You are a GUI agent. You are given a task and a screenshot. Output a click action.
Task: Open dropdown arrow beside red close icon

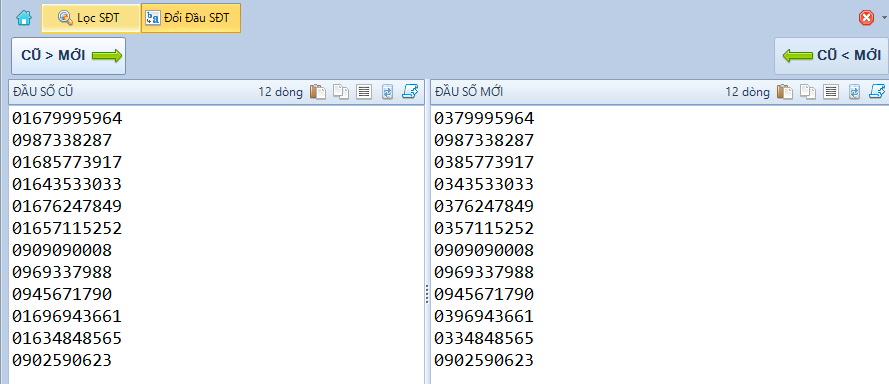pyautogui.click(x=883, y=18)
